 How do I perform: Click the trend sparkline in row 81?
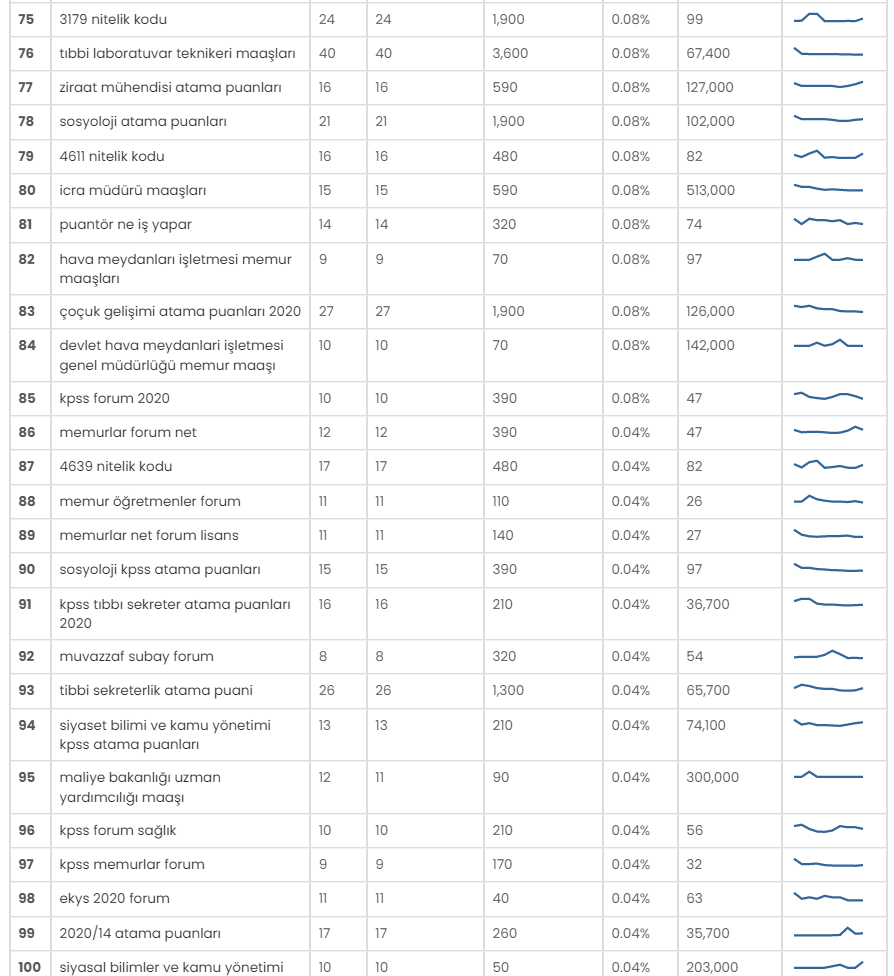click(x=828, y=222)
